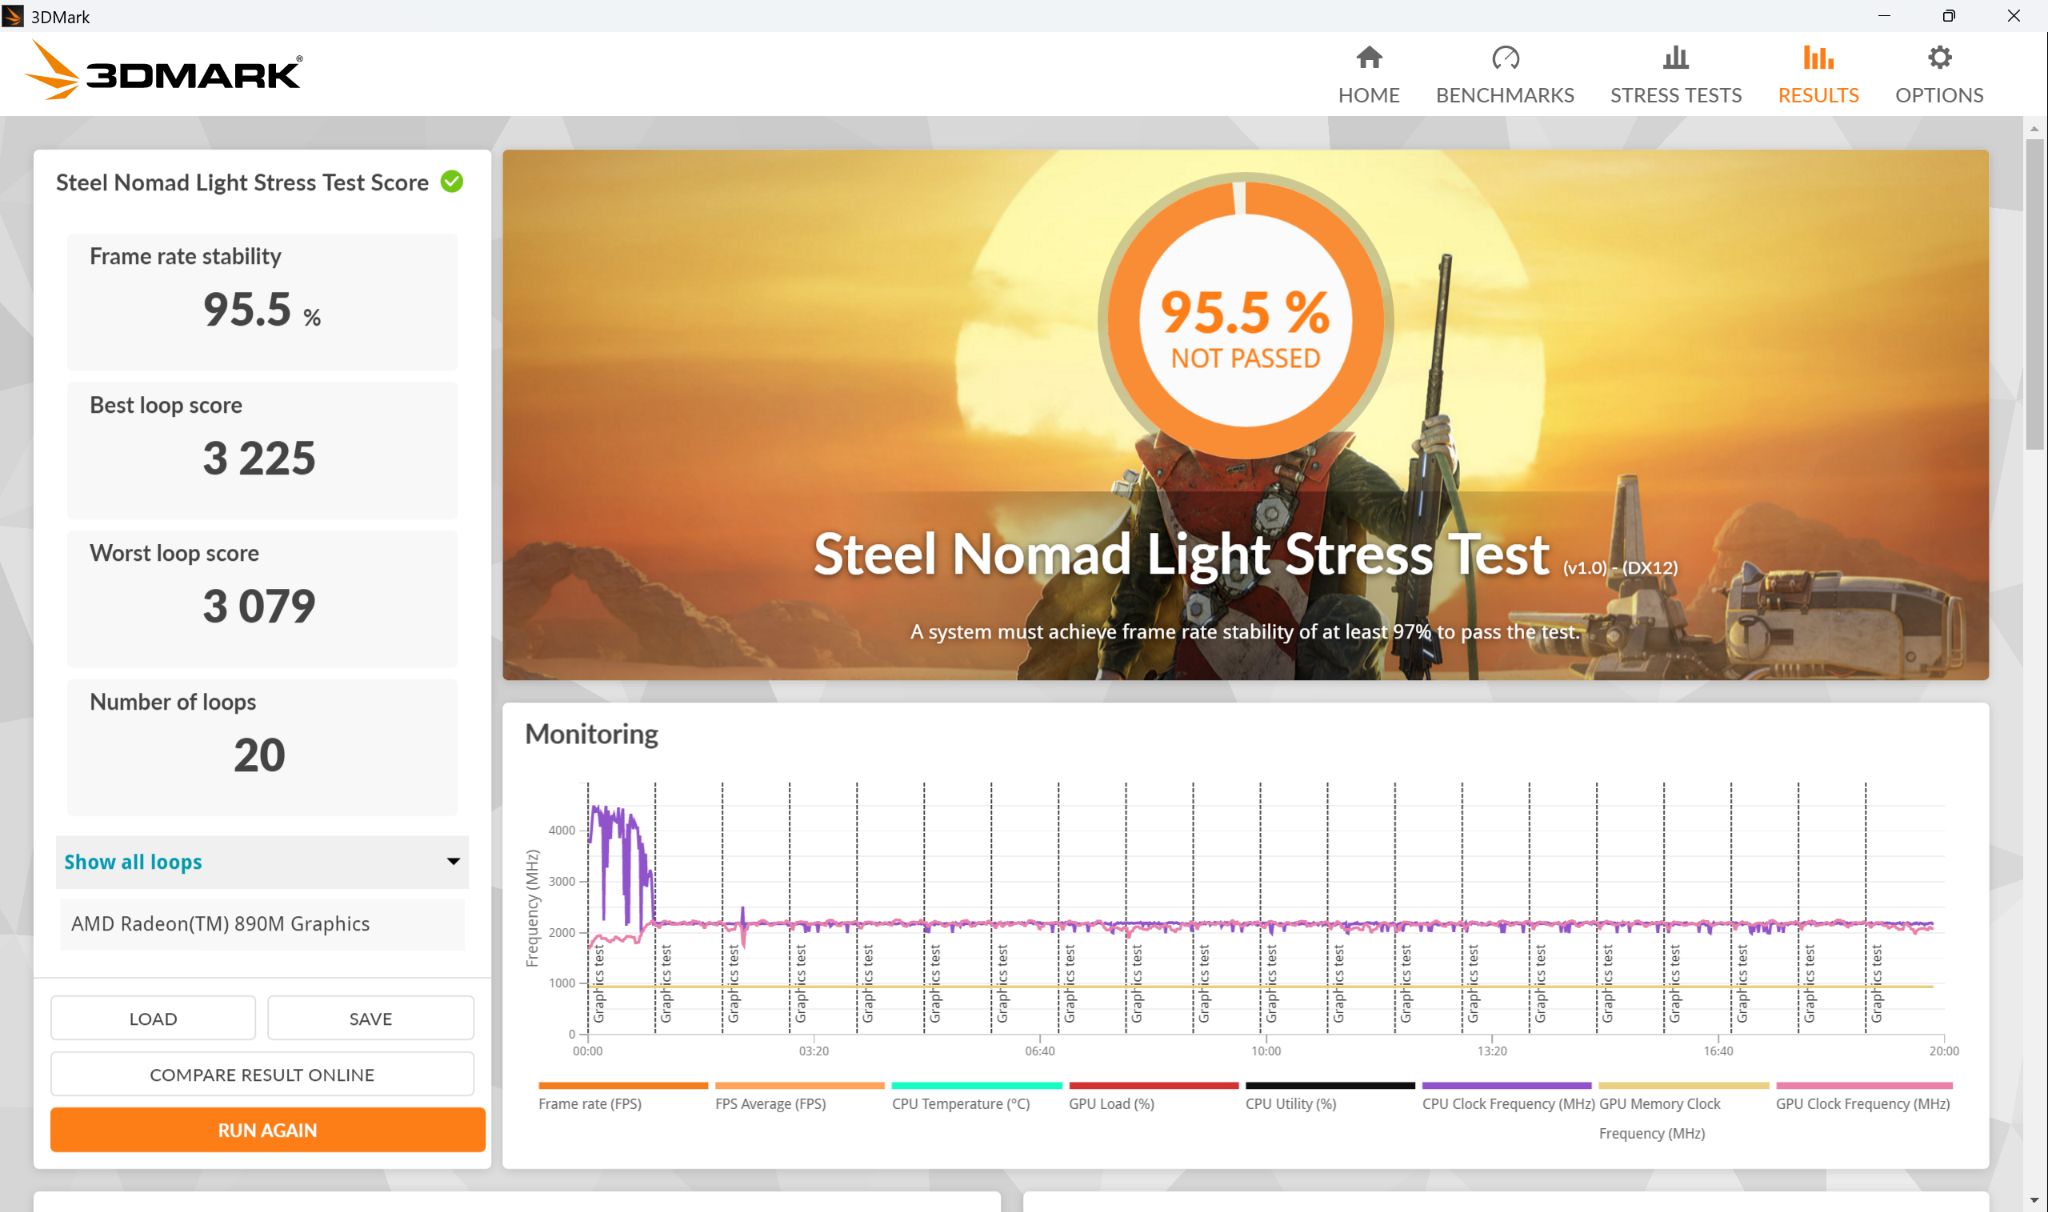Viewport: 2048px width, 1212px height.
Task: Switch to the STRESS TESTS tab label
Action: (x=1676, y=95)
